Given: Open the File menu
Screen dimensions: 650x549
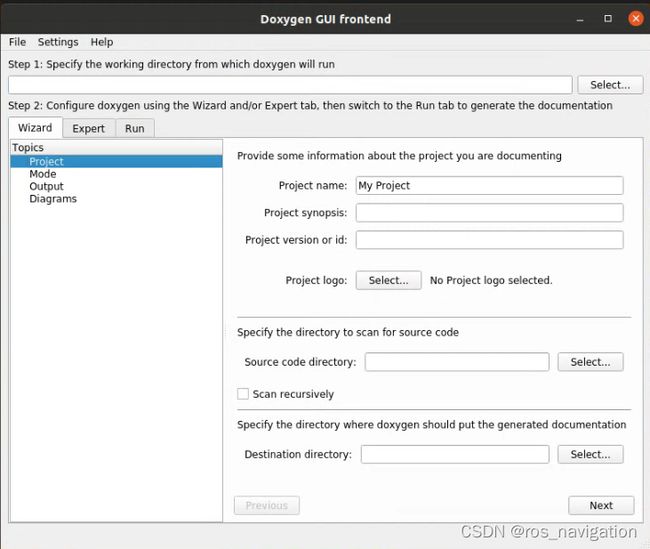Looking at the screenshot, I should pos(17,42).
